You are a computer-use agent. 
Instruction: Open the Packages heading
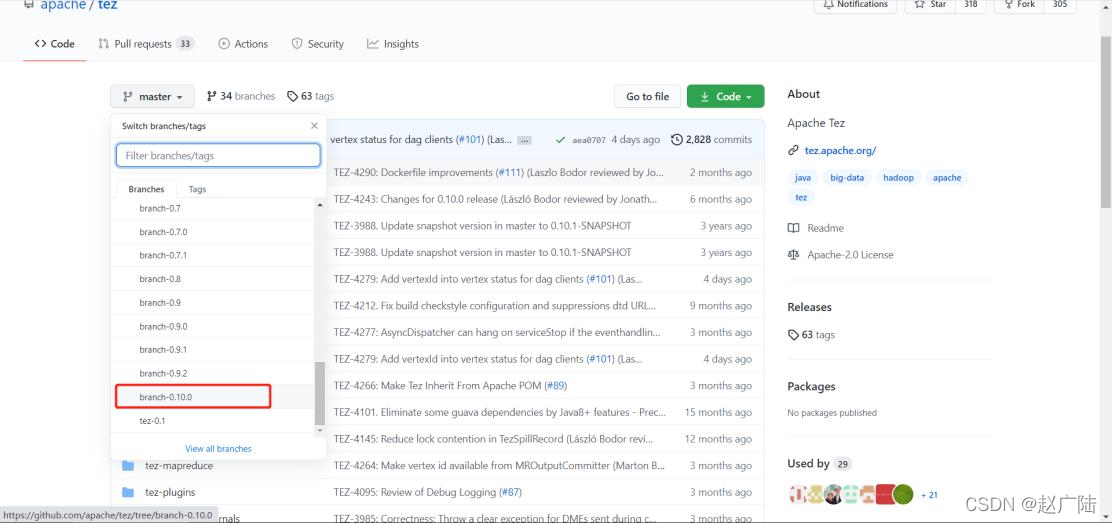pyautogui.click(x=811, y=387)
